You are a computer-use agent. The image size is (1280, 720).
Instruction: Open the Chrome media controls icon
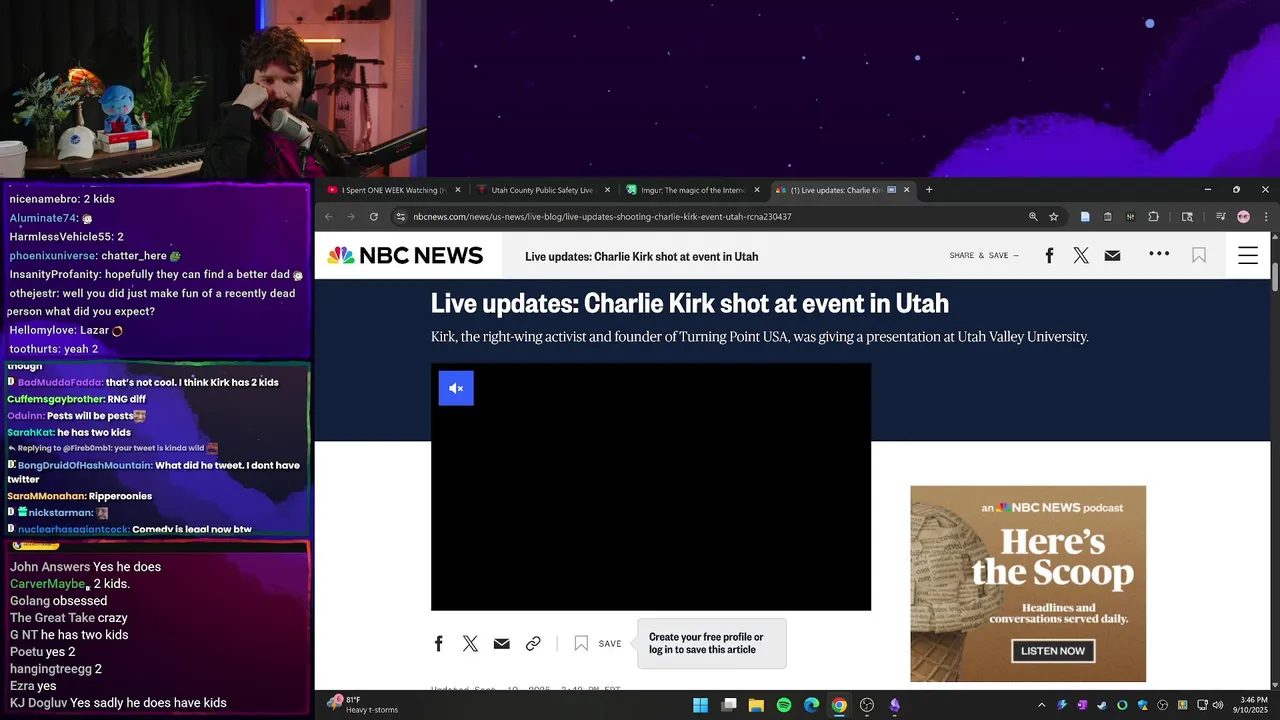tap(1220, 217)
